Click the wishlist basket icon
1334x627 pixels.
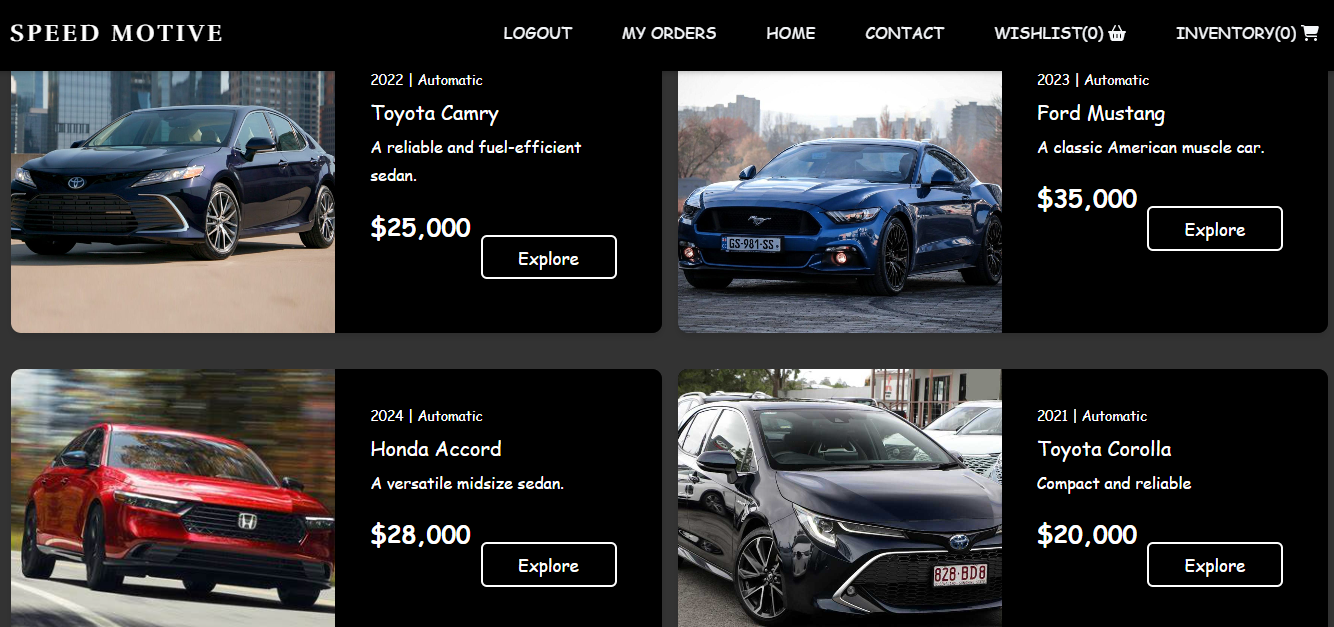pos(1117,33)
